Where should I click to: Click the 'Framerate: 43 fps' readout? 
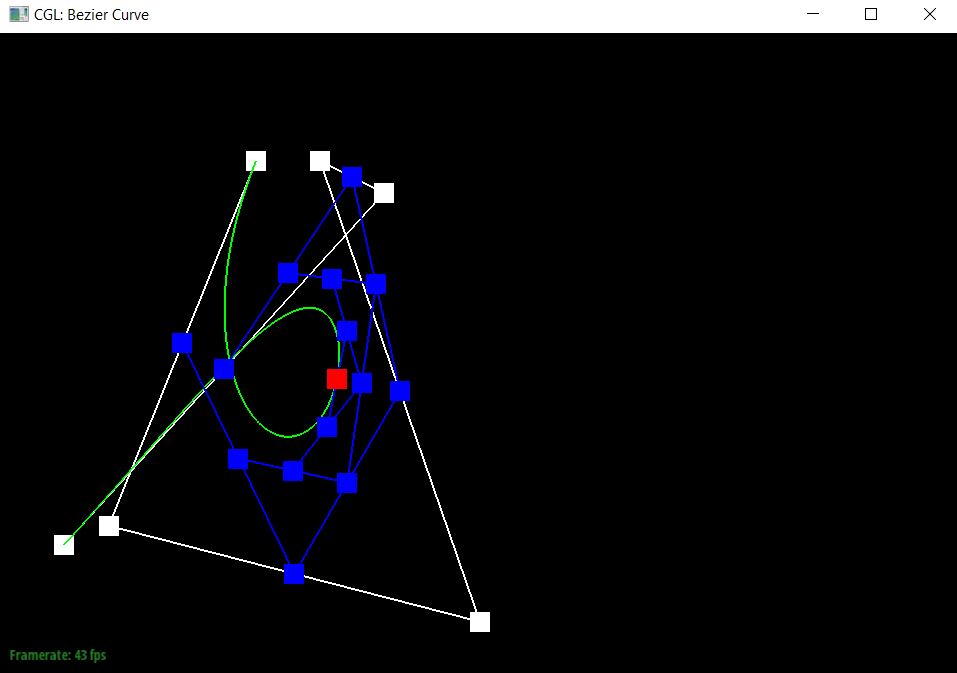58,655
